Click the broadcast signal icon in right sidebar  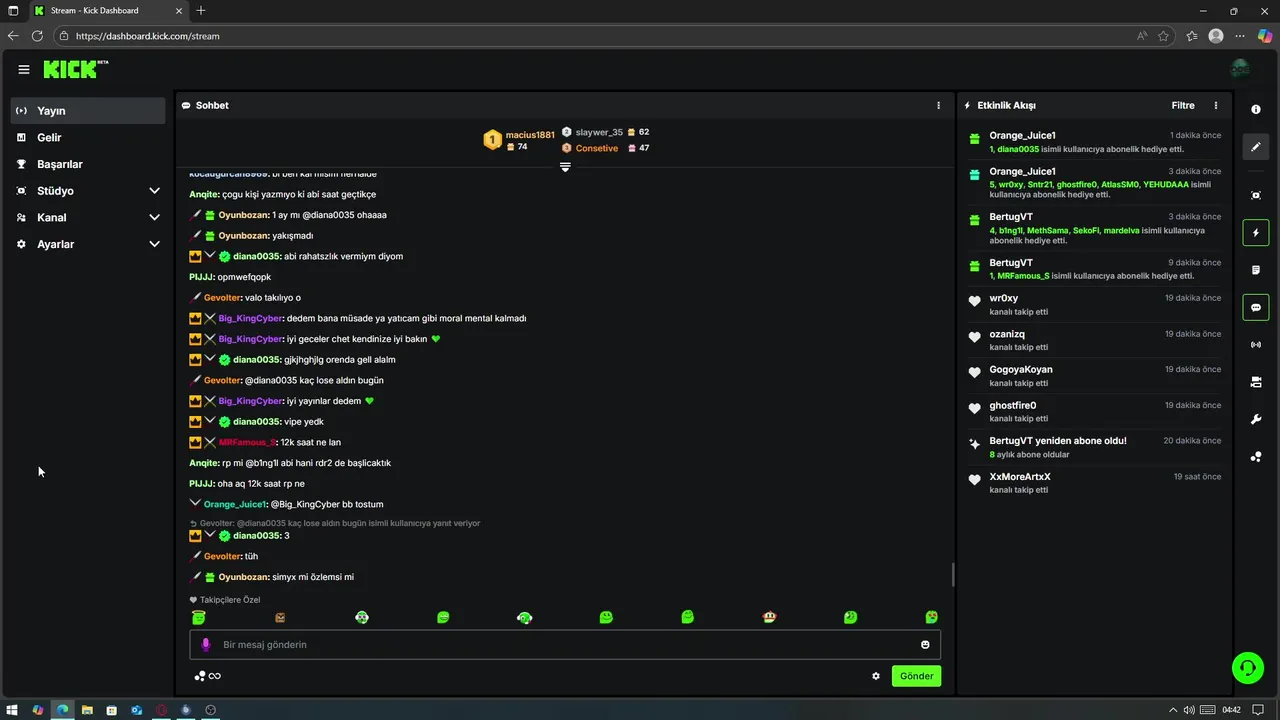coord(1256,345)
